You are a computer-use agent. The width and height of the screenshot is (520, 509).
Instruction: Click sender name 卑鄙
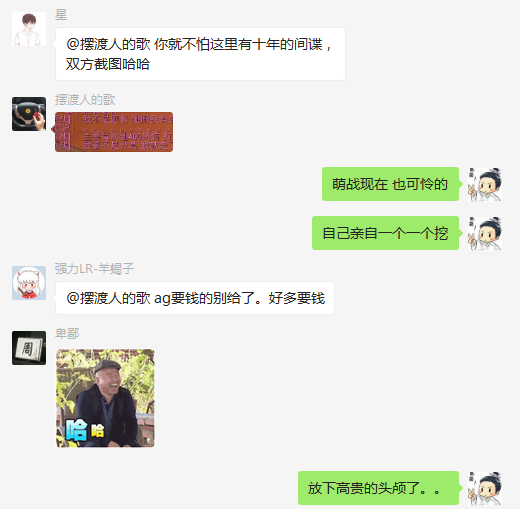(x=67, y=334)
